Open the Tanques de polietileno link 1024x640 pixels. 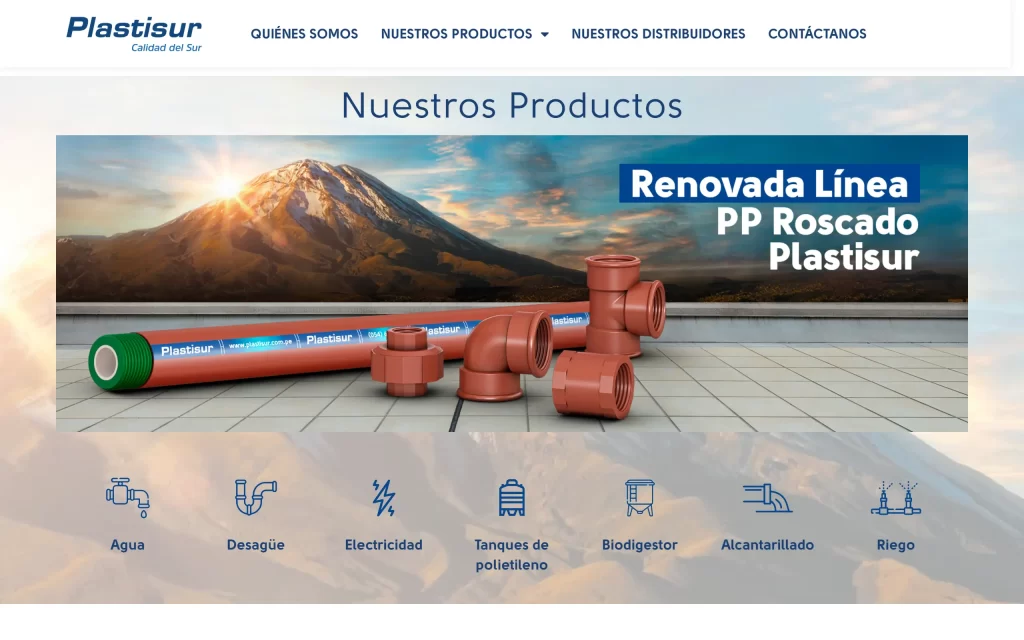pyautogui.click(x=511, y=554)
